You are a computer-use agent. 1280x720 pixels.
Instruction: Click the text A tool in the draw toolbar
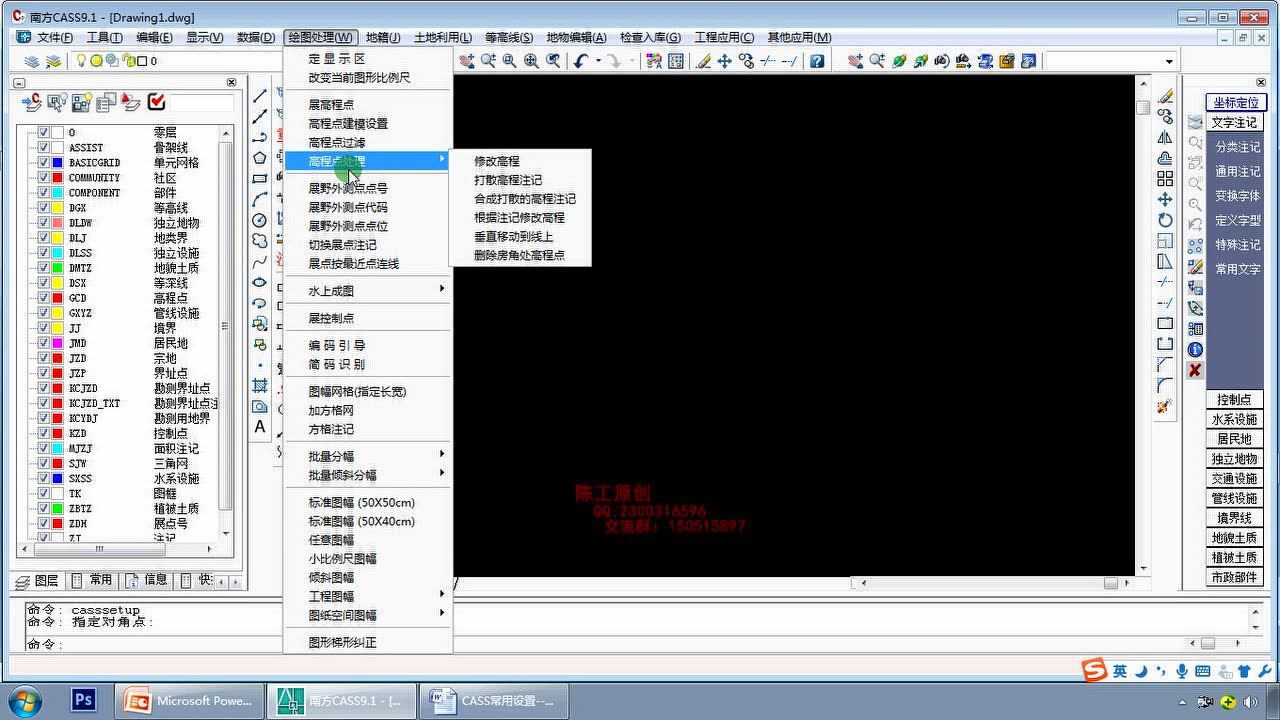pyautogui.click(x=260, y=427)
